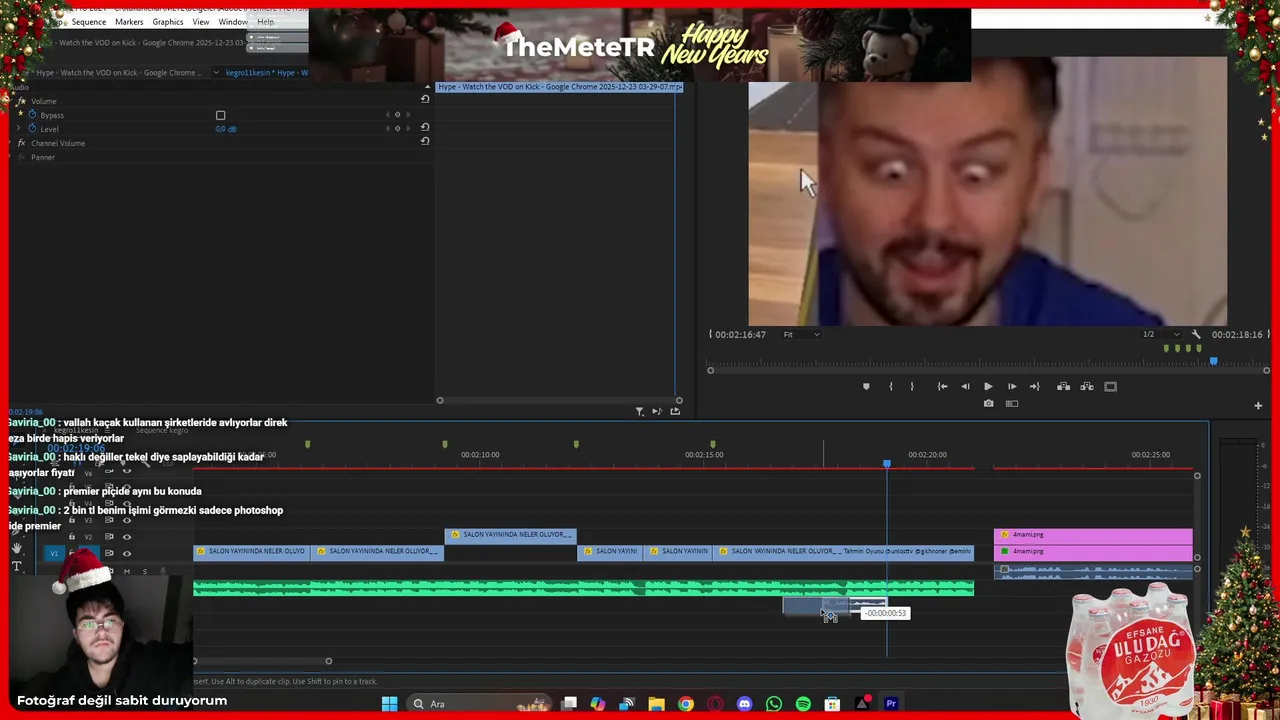Image resolution: width=1280 pixels, height=720 pixels.
Task: Toggle V1 track output eye
Action: click(x=126, y=553)
